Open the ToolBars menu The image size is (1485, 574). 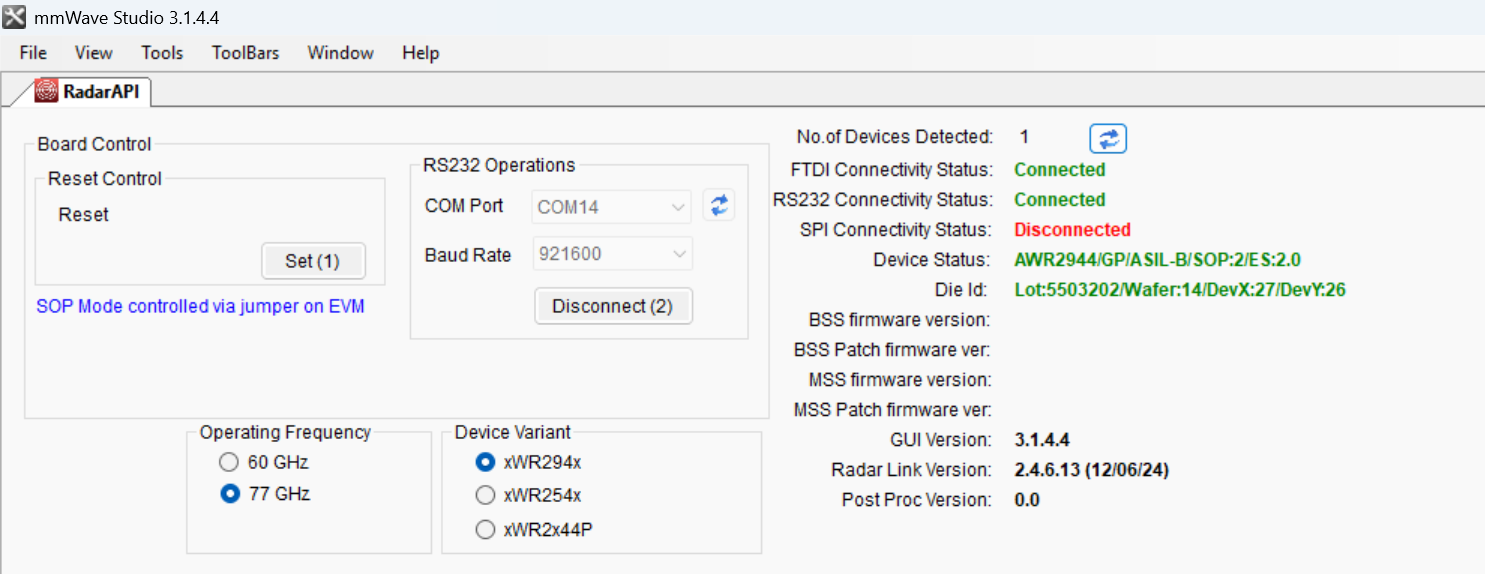pyautogui.click(x=246, y=53)
